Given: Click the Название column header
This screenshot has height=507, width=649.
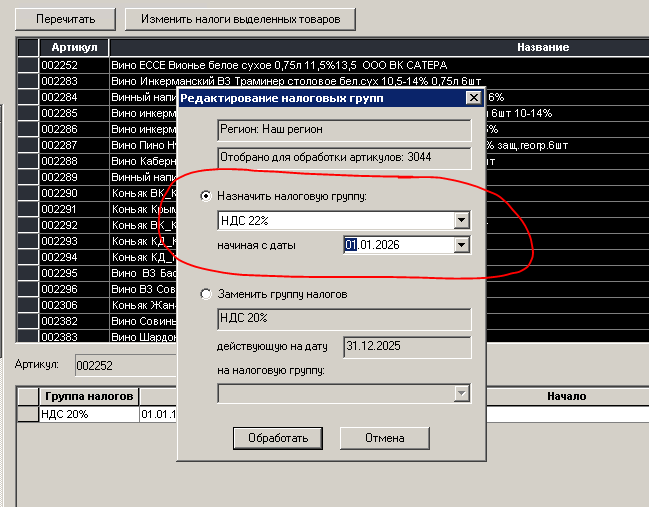Looking at the screenshot, I should (542, 47).
